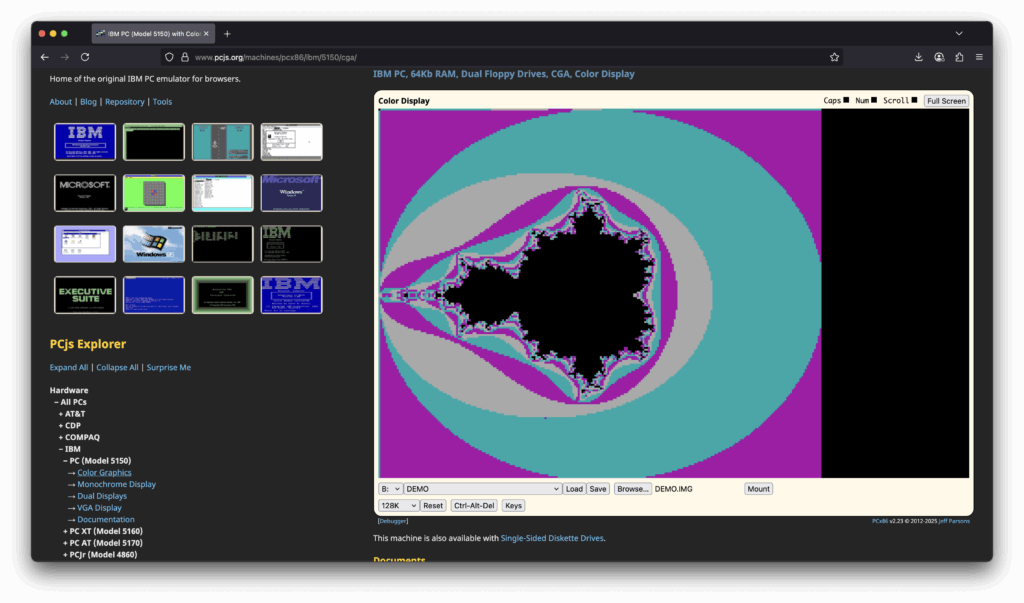Toggle the Scroll lock indicator
Viewport: 1024px width, 603px height.
coord(914,100)
